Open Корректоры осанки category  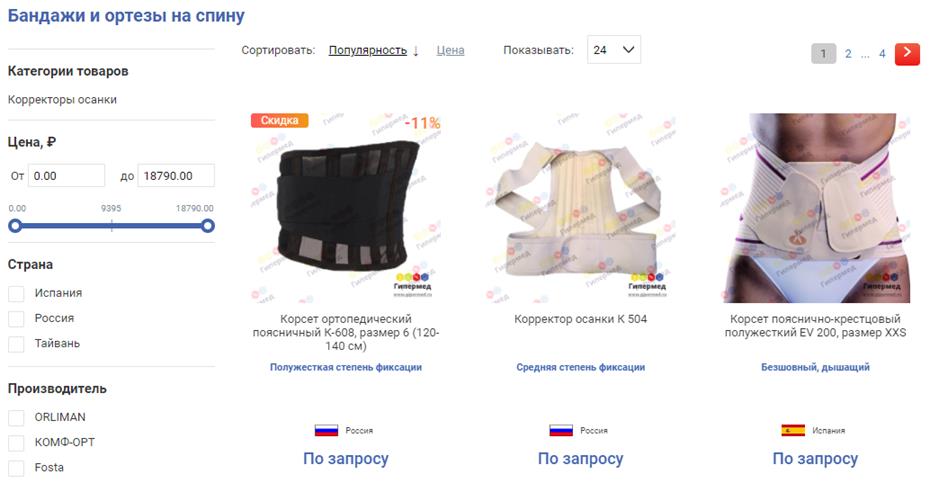pyautogui.click(x=62, y=100)
